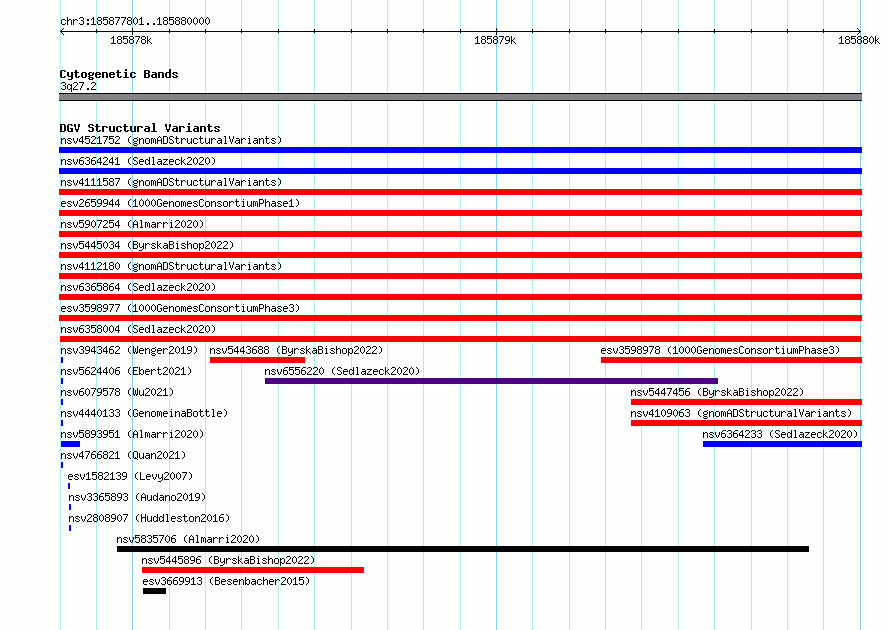This screenshot has width=890, height=630.
Task: Select the nsv5907254 Almarri2020 red bar
Action: click(460, 234)
